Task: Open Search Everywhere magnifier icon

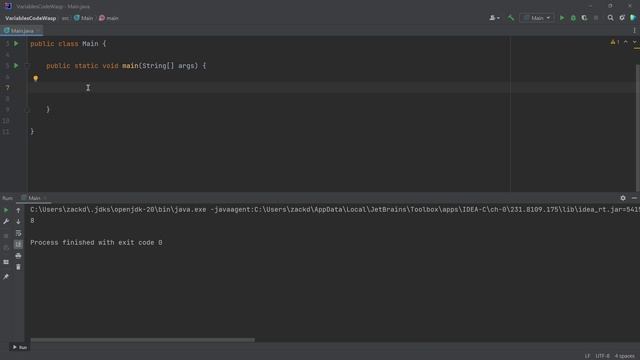Action: tap(610, 18)
